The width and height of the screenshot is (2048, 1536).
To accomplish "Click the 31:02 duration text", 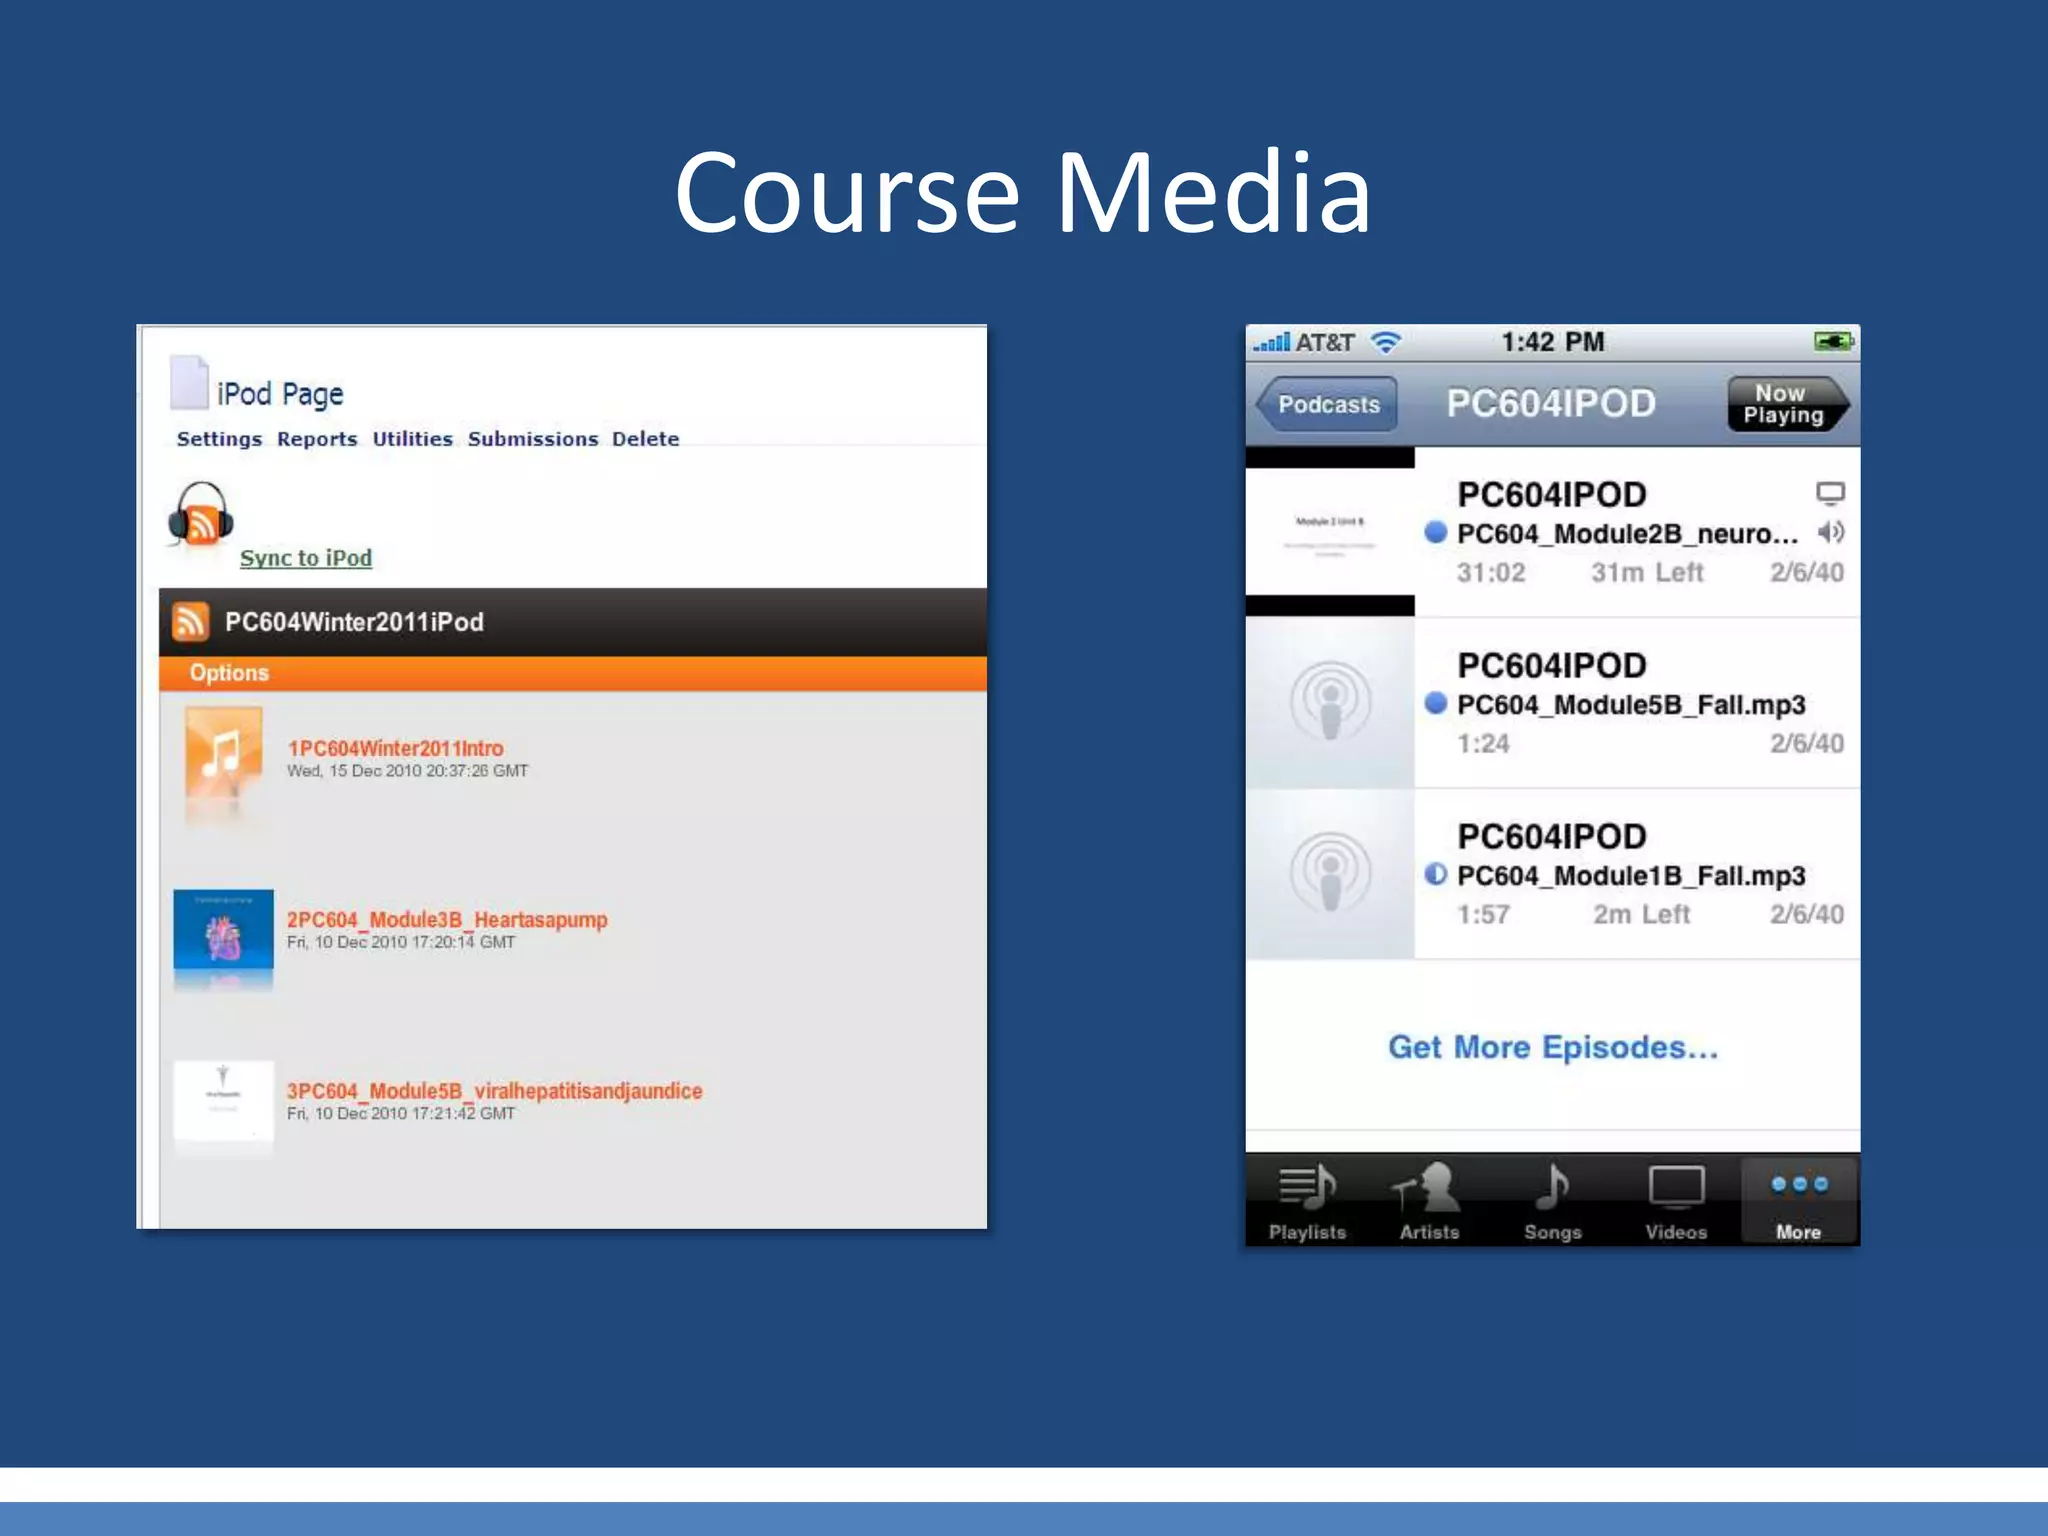I will coord(1491,572).
